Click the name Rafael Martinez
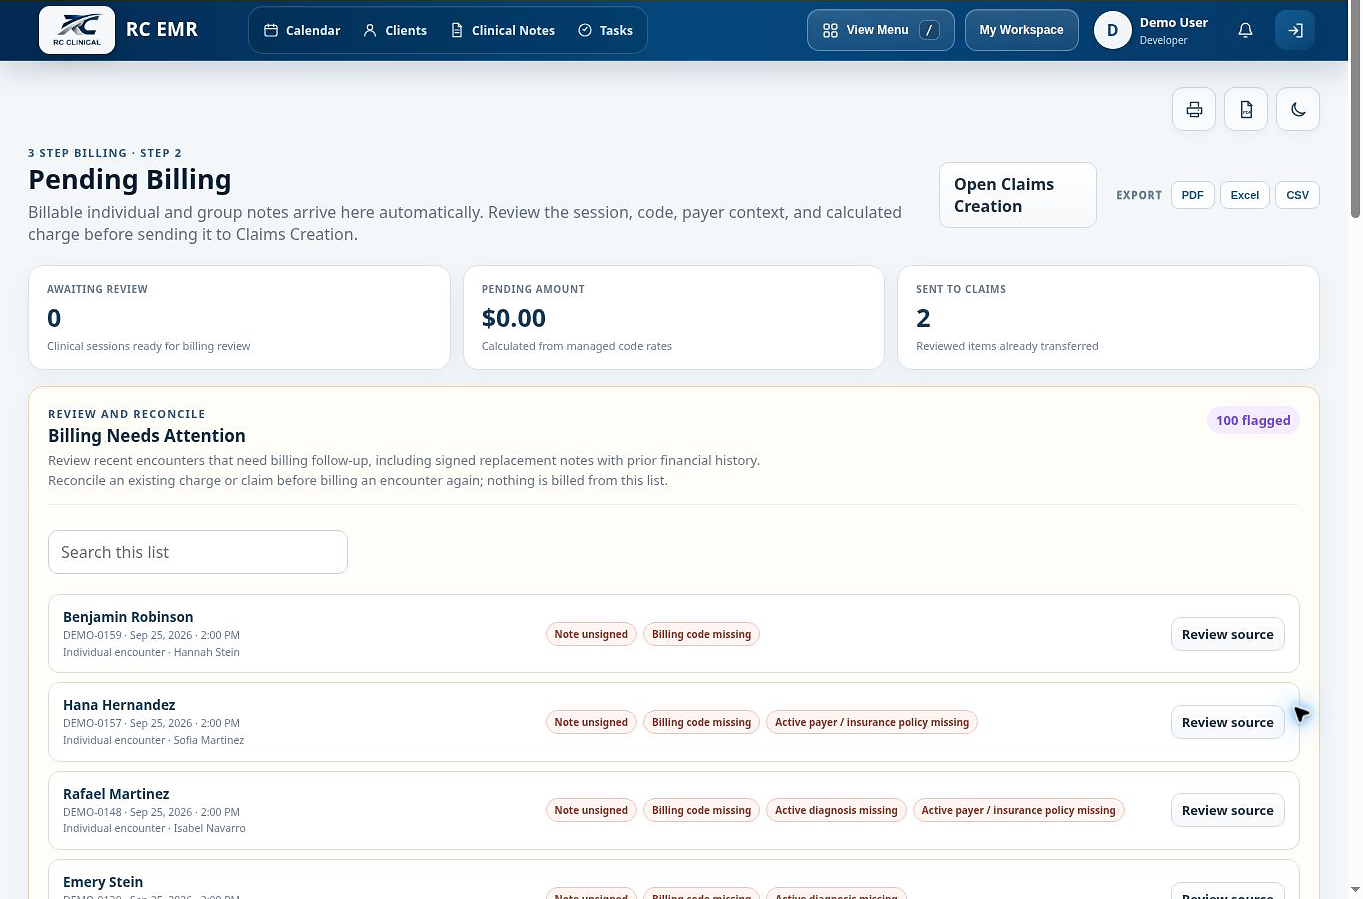The width and height of the screenshot is (1363, 899). tap(116, 794)
